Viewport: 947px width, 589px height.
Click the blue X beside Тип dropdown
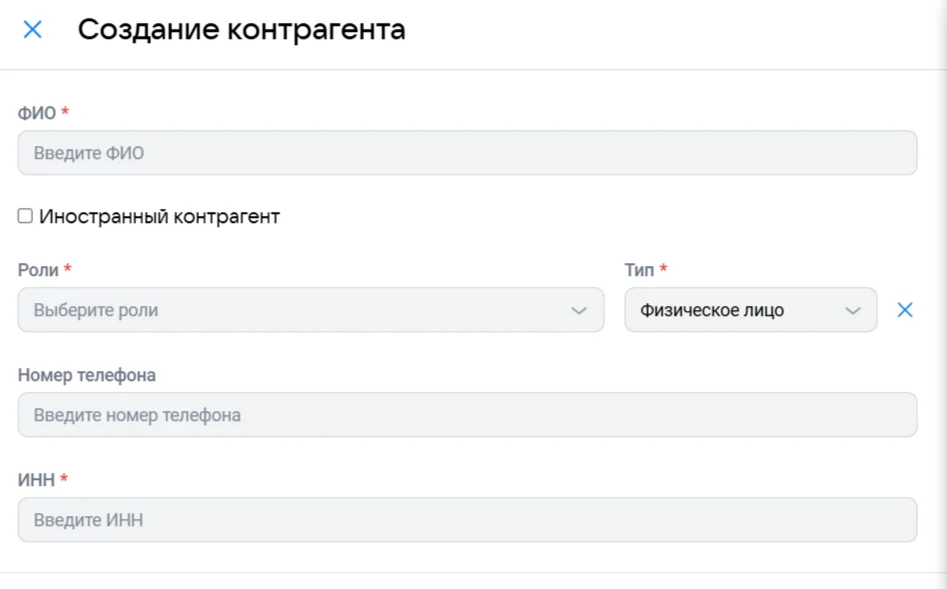tap(905, 310)
